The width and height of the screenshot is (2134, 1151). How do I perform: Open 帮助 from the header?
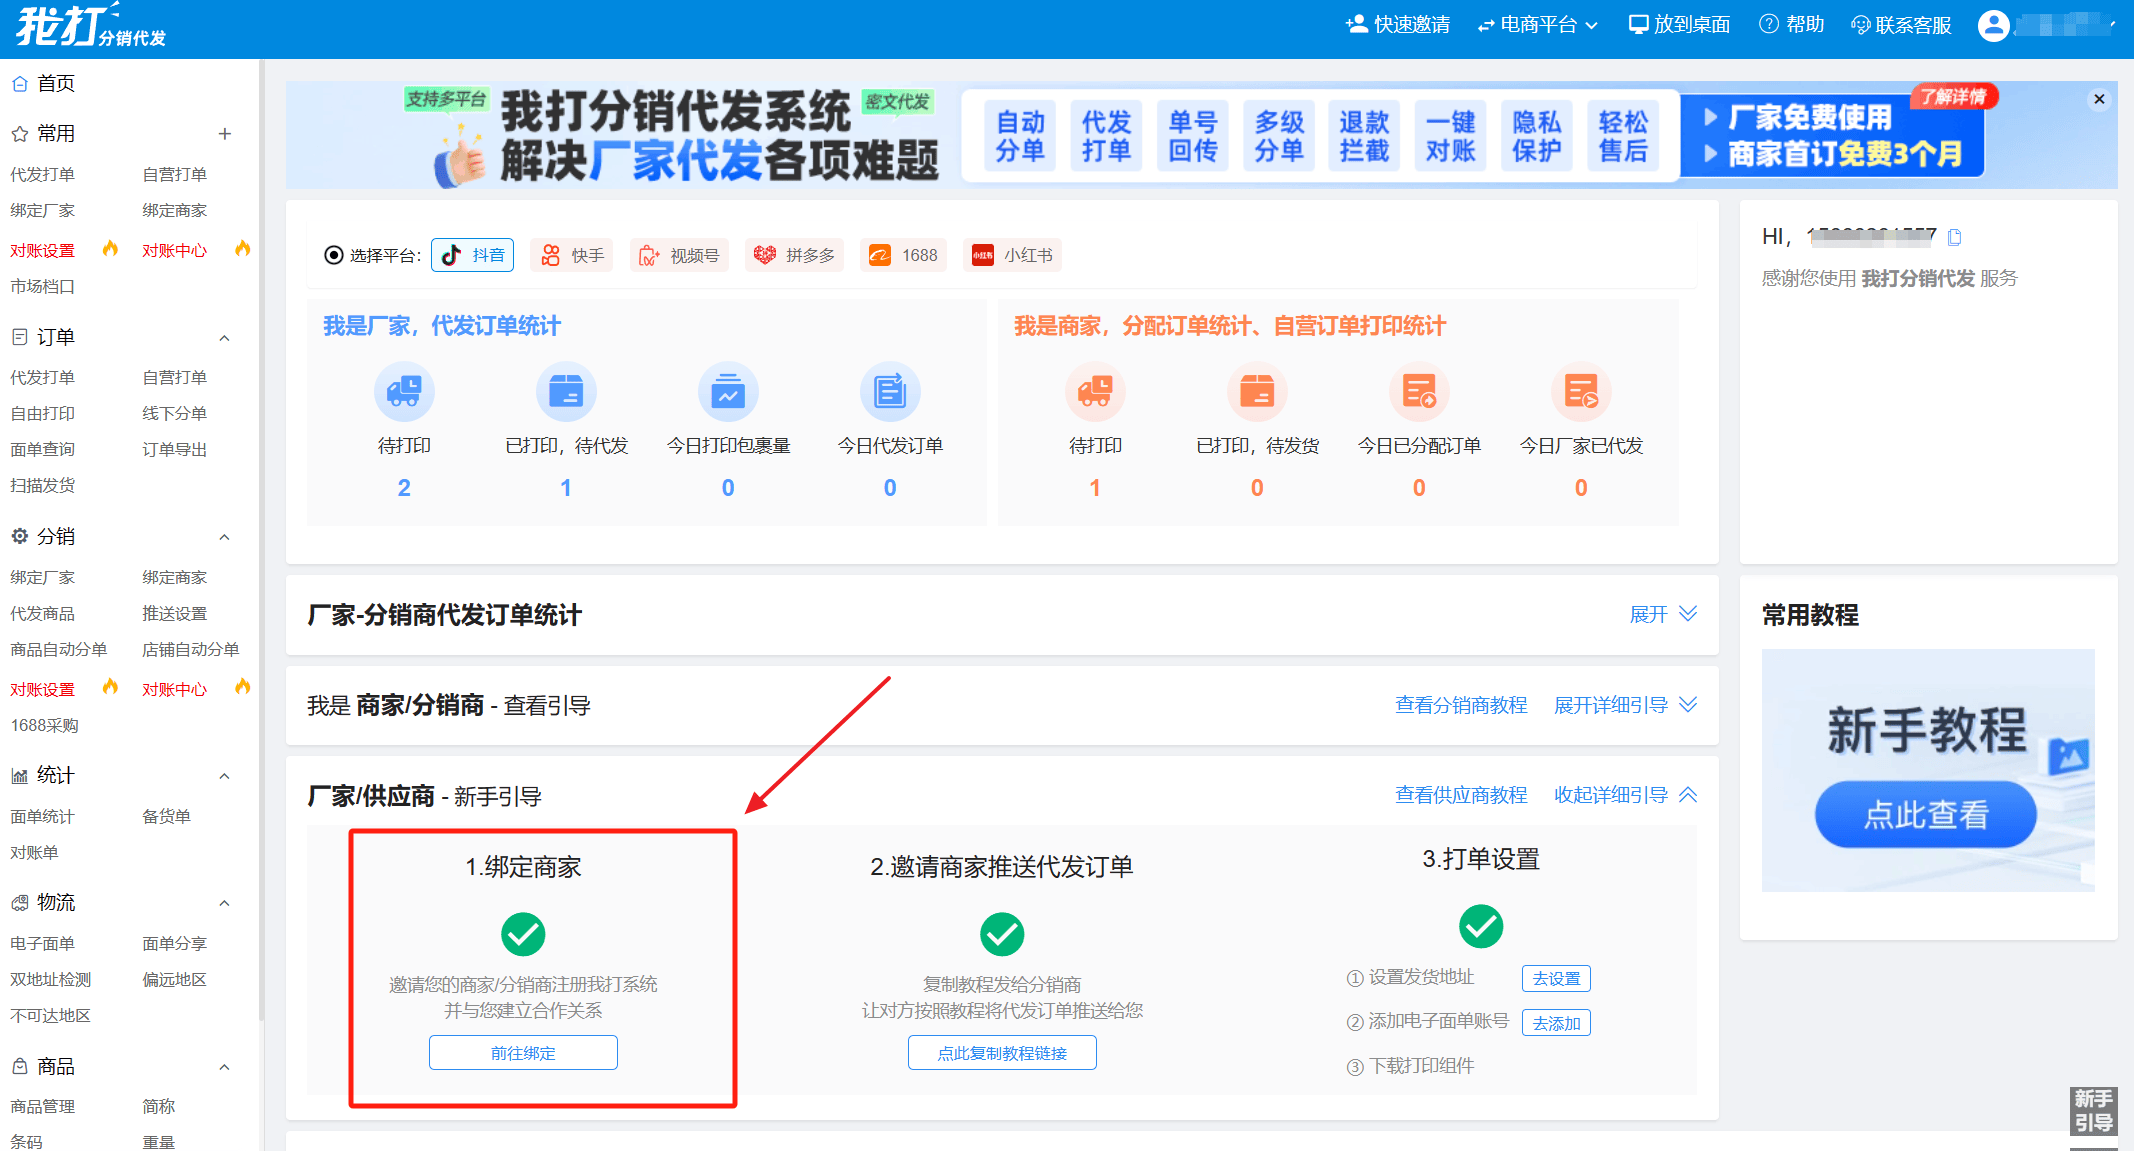coord(1791,25)
